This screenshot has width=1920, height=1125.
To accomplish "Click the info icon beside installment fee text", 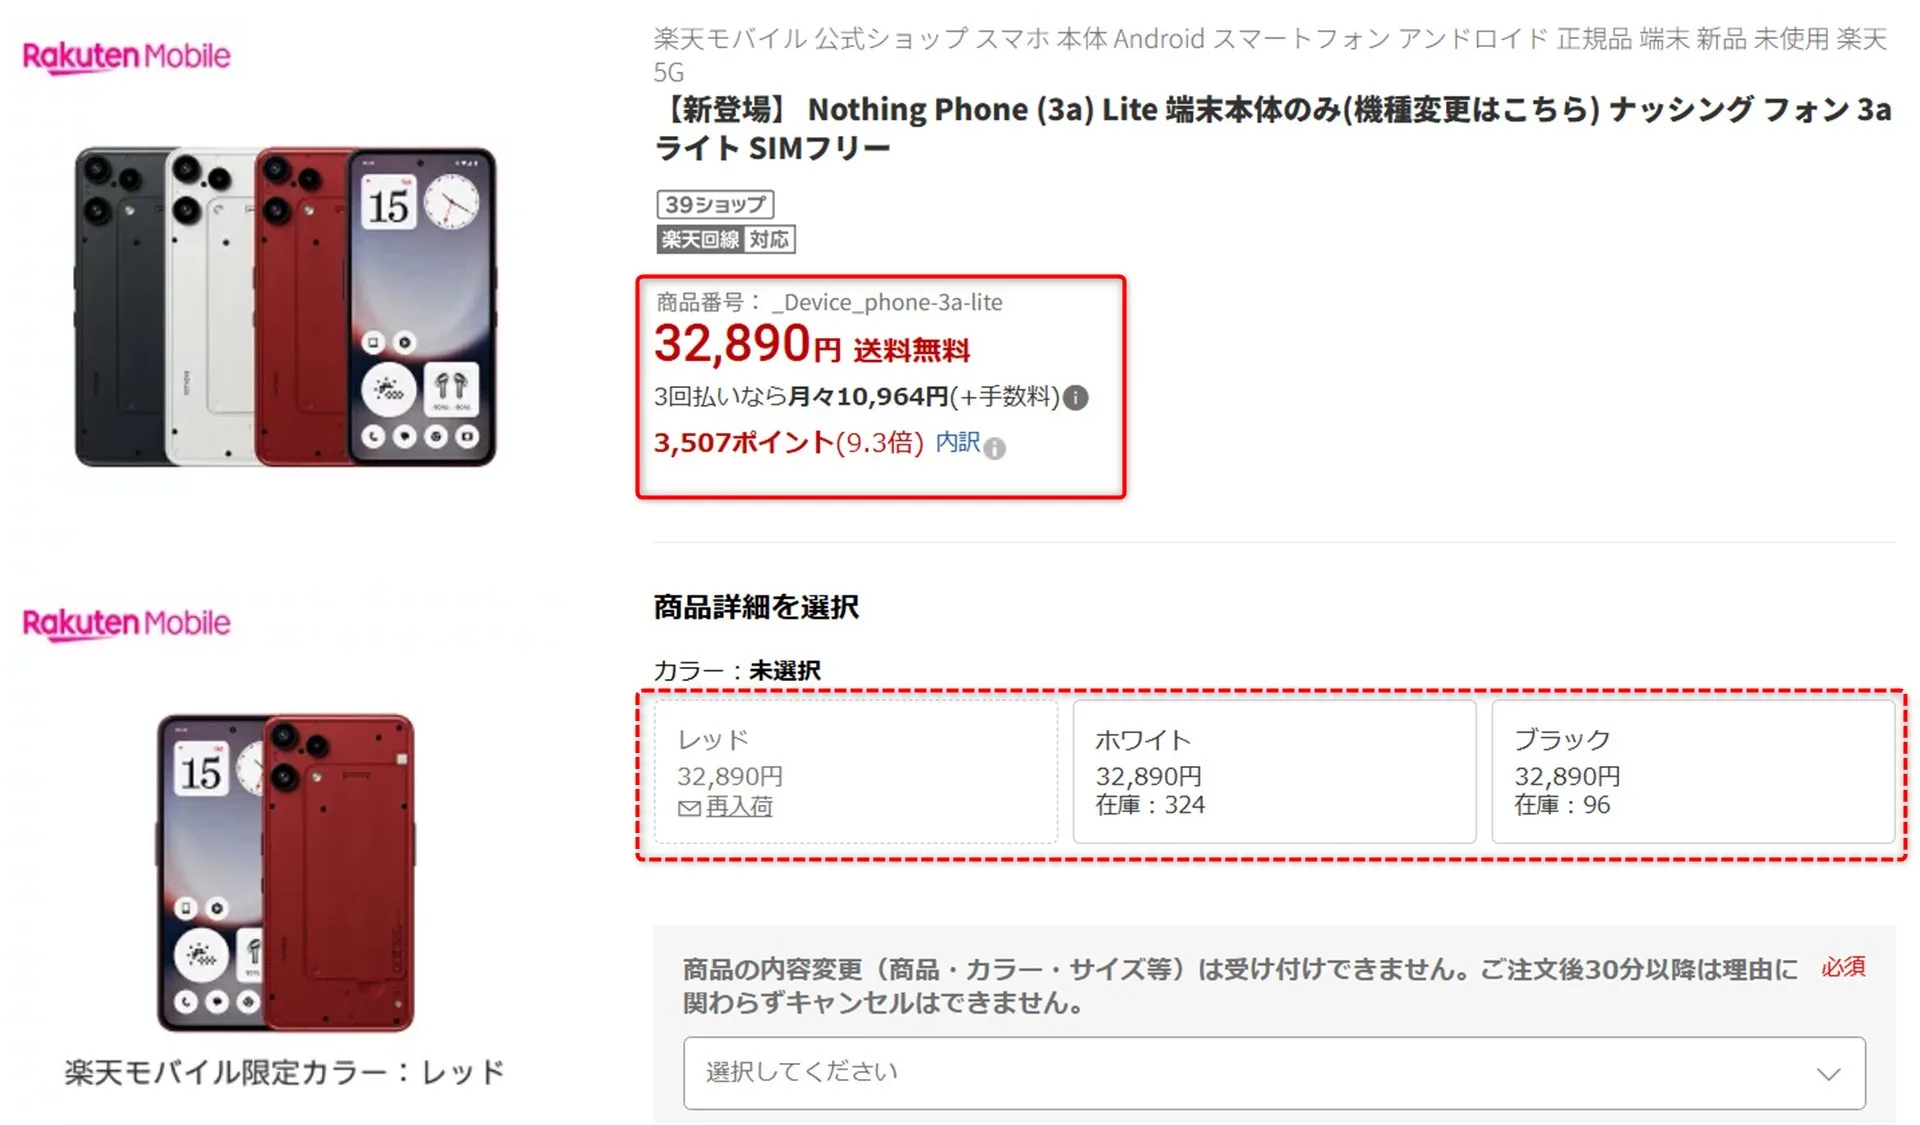I will [x=1075, y=398].
